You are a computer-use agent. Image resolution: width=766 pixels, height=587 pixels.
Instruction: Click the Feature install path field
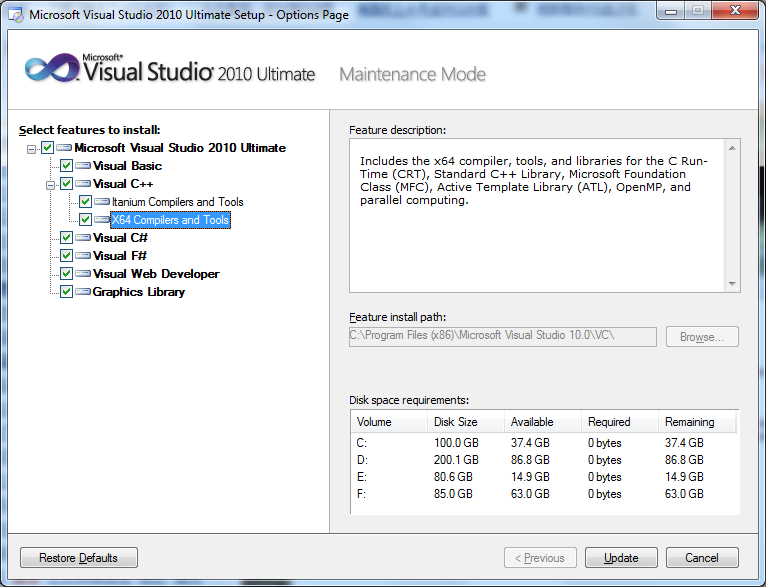tap(503, 336)
